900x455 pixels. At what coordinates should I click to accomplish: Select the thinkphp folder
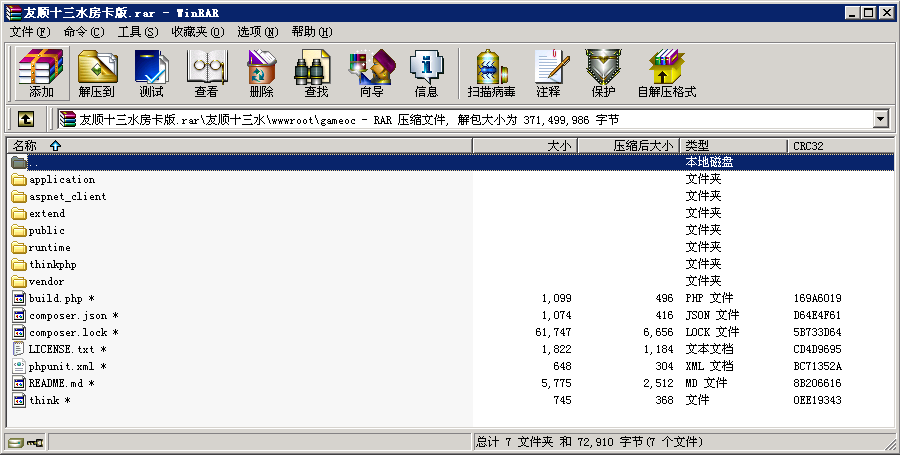pos(52,265)
